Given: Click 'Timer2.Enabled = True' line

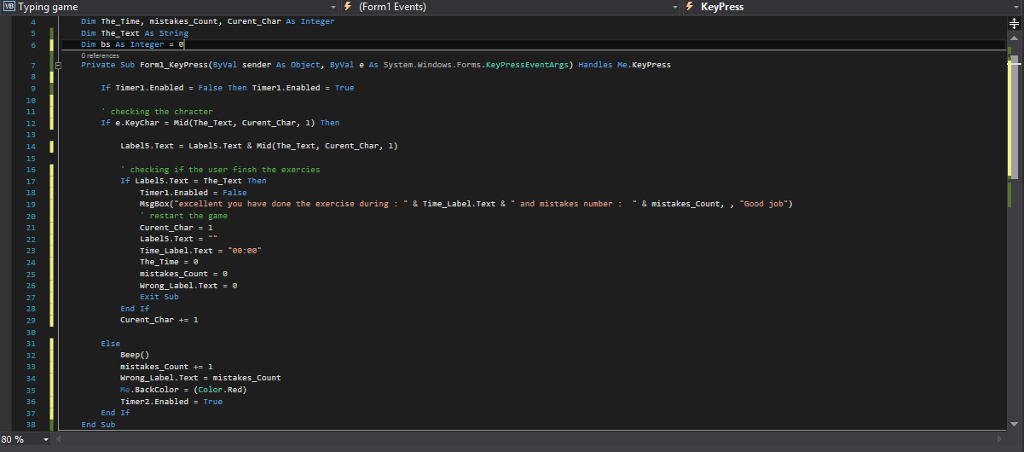Looking at the screenshot, I should tap(171, 402).
